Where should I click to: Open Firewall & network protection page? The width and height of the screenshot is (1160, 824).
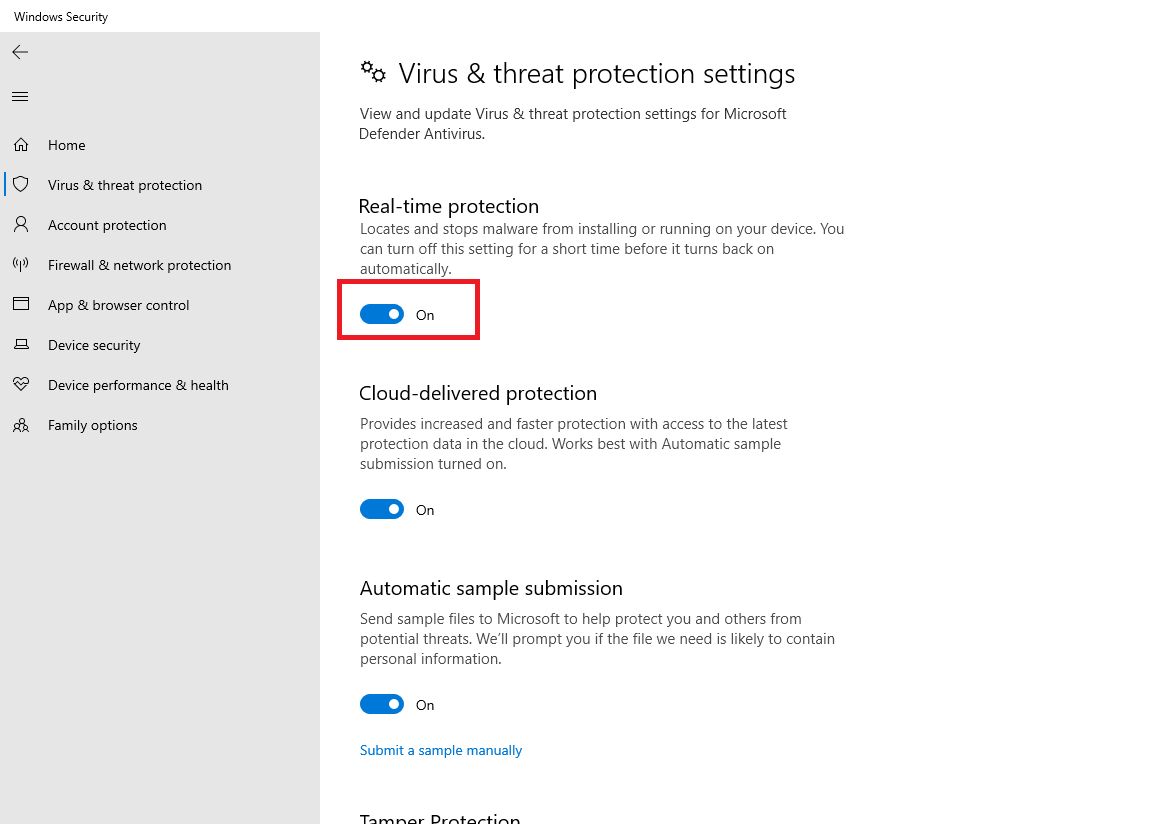coord(140,265)
